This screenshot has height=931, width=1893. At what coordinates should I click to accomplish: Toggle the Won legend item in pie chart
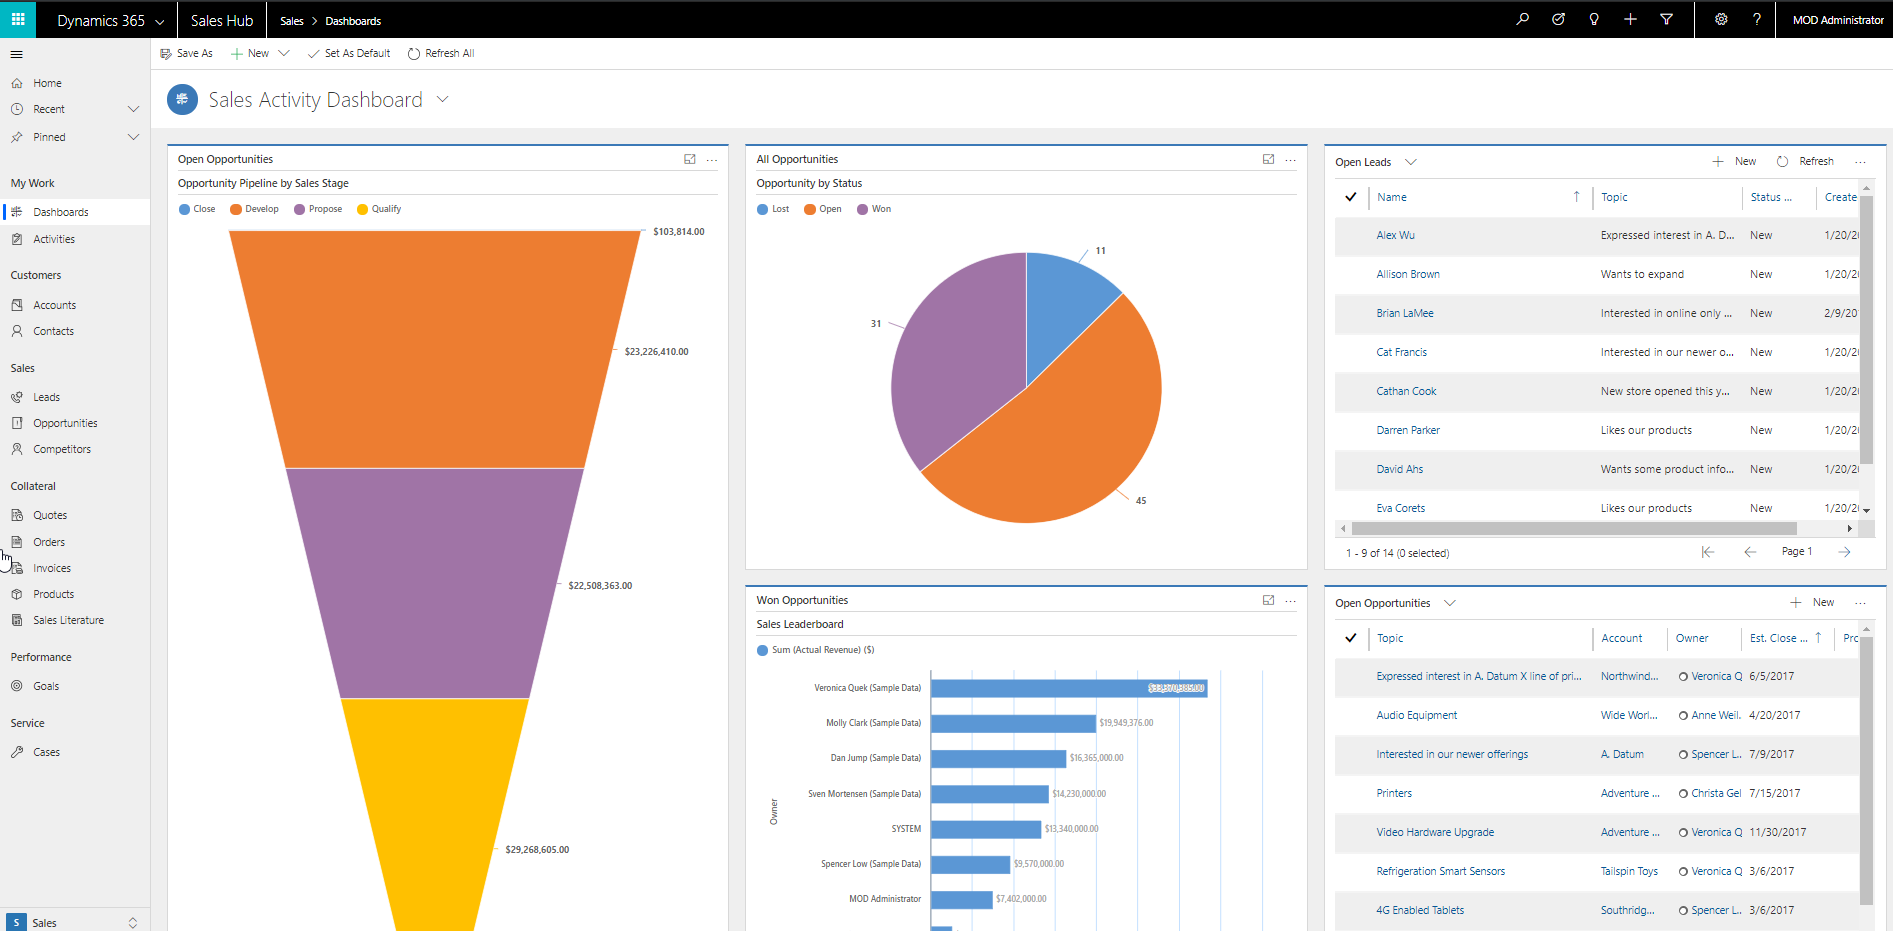(x=873, y=209)
